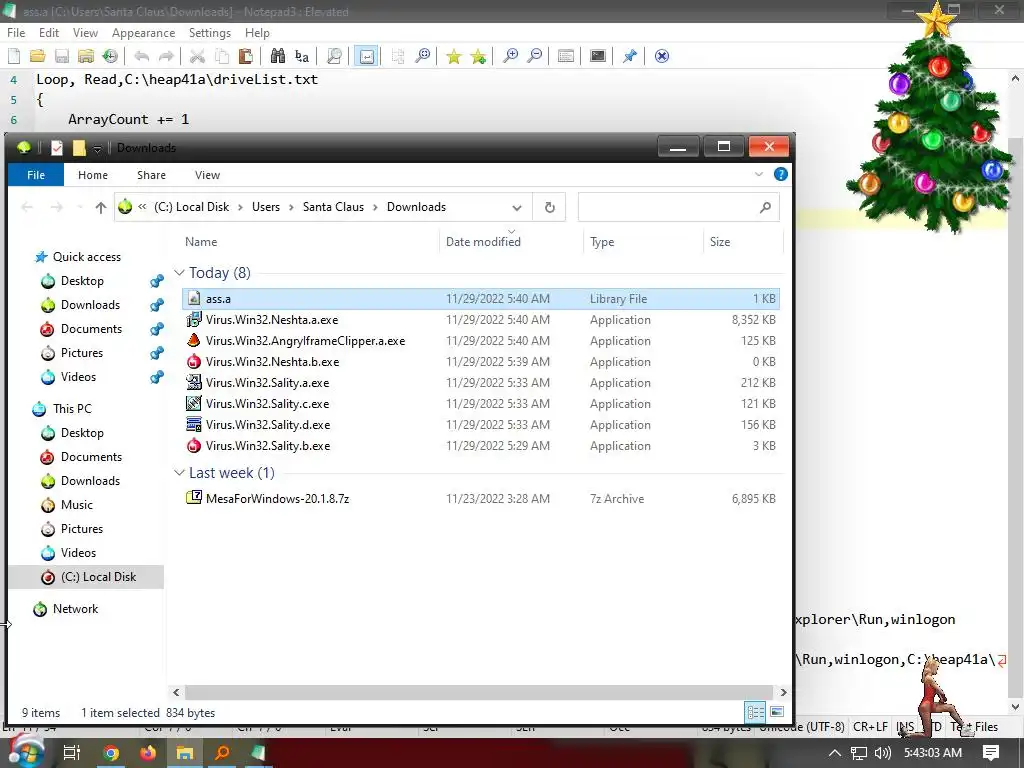Image resolution: width=1024 pixels, height=768 pixels.
Task: Open Firefox from the taskbar
Action: pos(148,753)
